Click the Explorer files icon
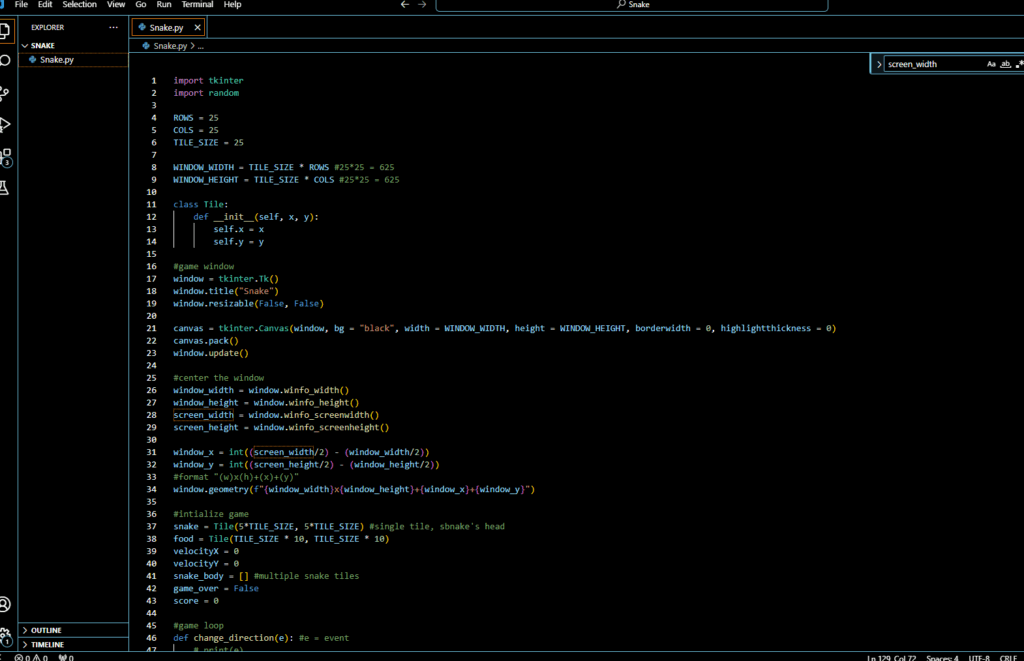The width and height of the screenshot is (1024, 661). click(x=5, y=29)
